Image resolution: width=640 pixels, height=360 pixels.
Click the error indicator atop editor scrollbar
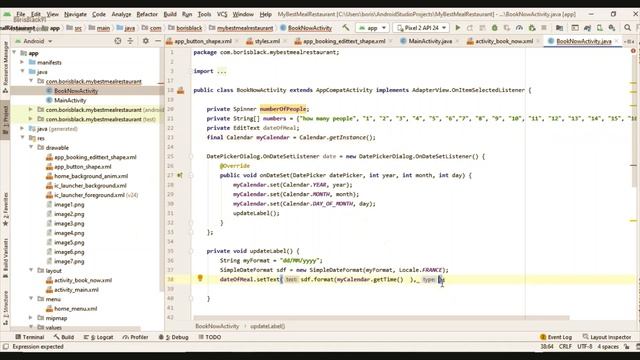(633, 51)
